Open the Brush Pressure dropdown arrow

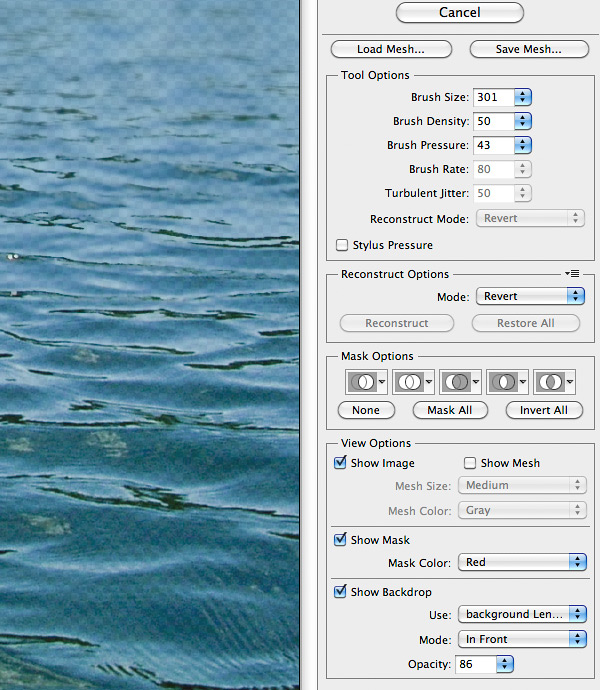(x=523, y=145)
